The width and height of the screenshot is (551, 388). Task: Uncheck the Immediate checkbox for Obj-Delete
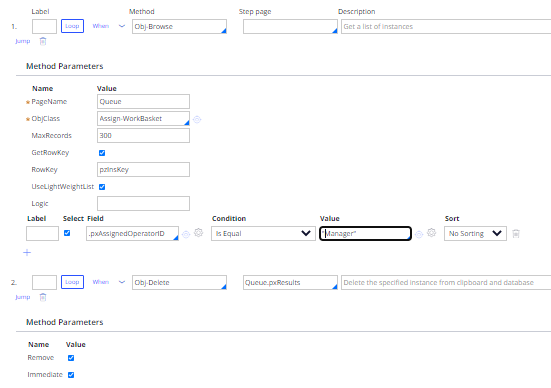(x=71, y=375)
